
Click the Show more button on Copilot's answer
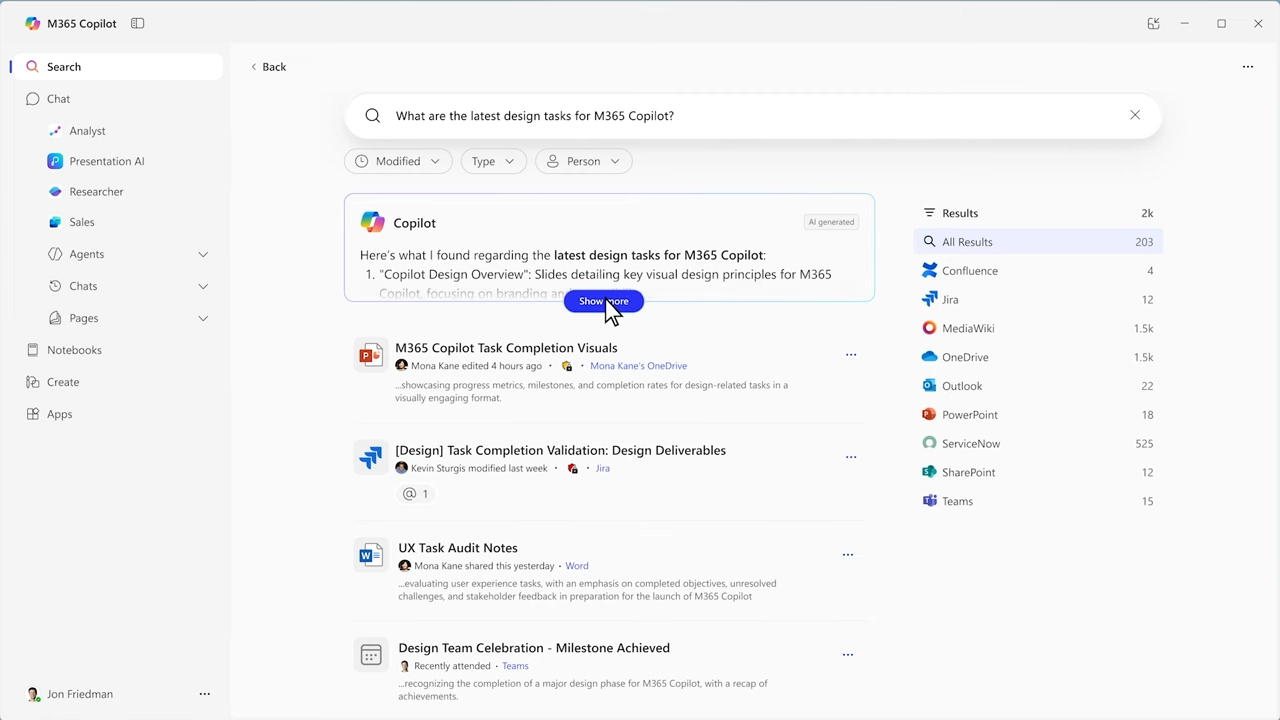(603, 301)
